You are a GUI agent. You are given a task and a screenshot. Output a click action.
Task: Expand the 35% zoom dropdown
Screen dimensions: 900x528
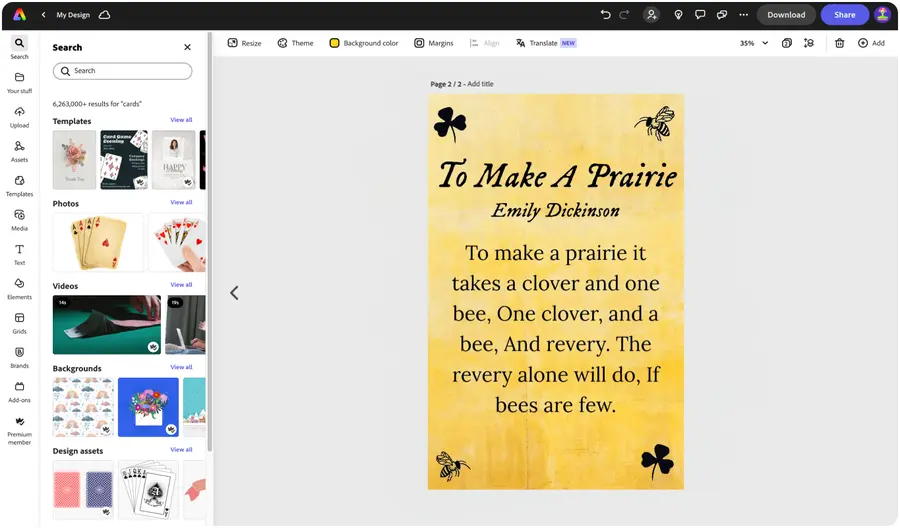point(765,43)
